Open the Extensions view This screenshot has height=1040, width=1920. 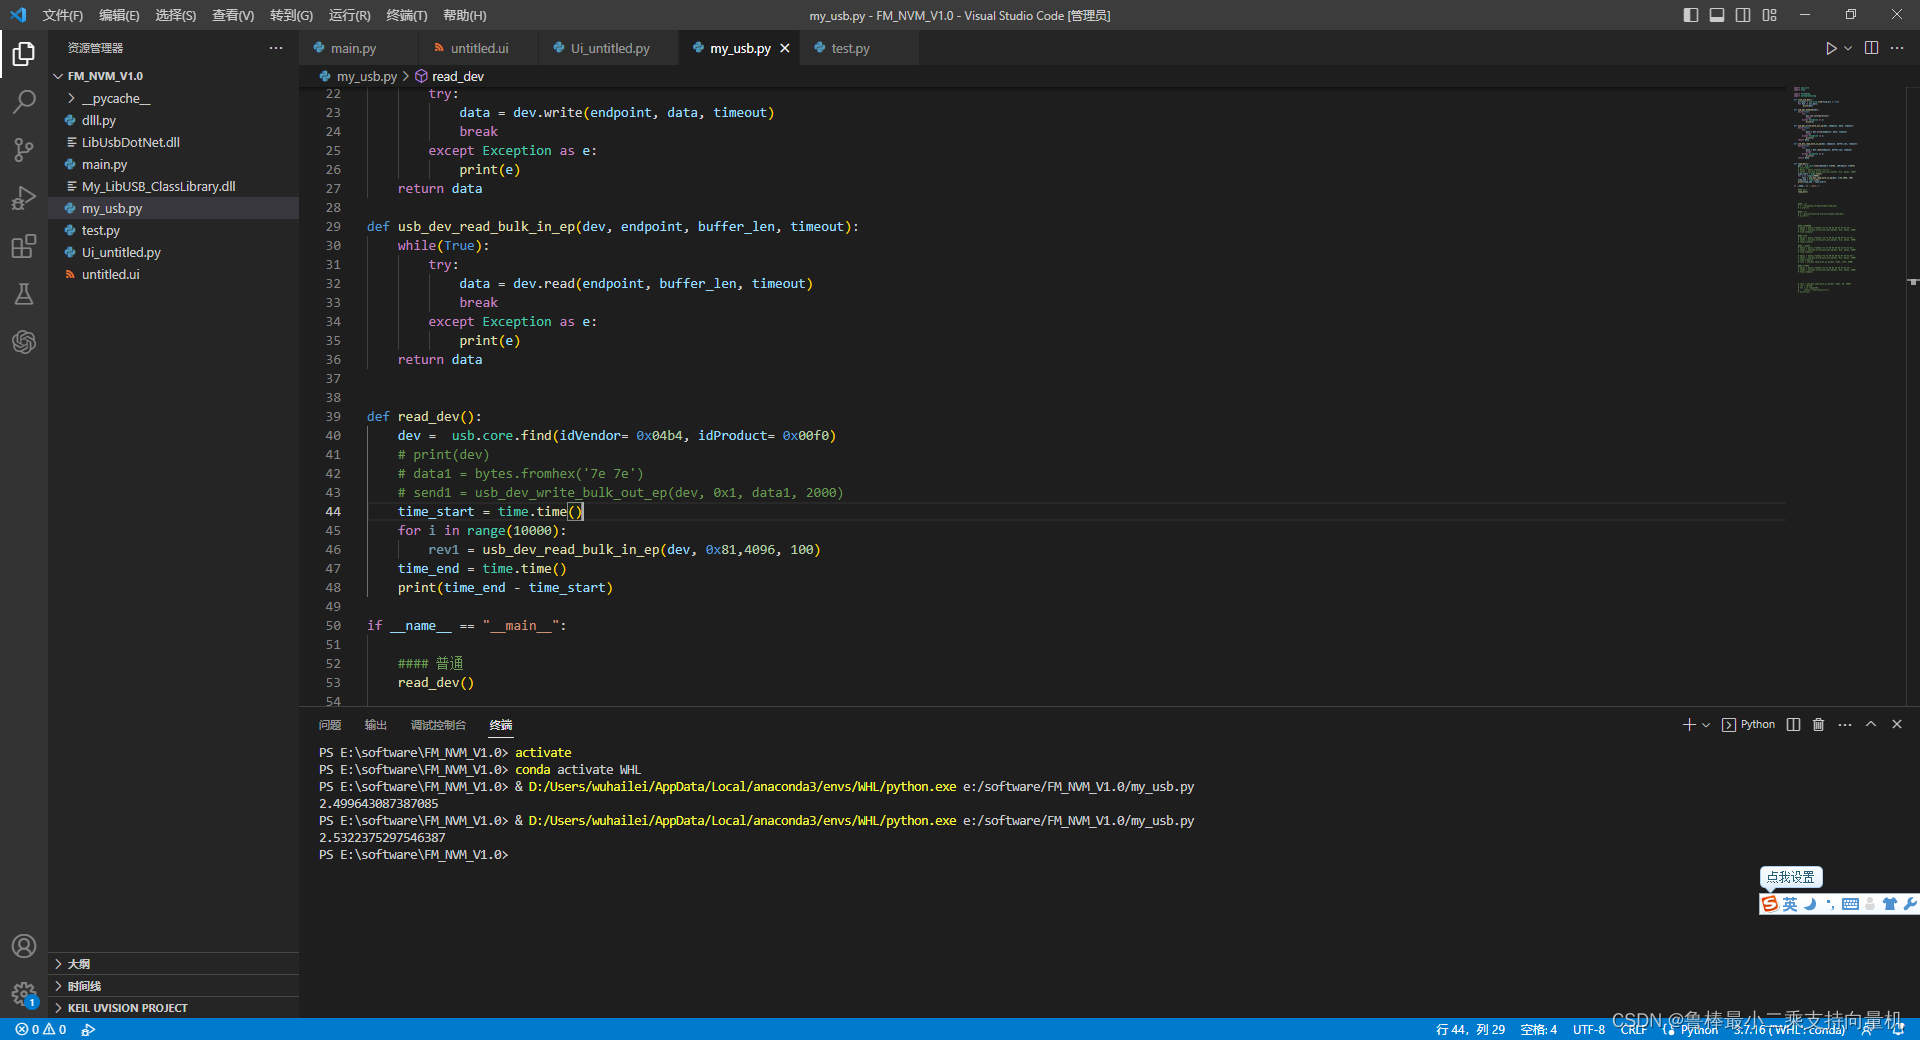tap(24, 246)
